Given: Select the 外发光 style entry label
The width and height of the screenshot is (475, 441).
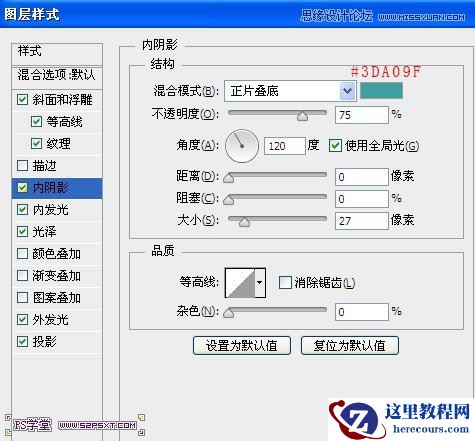Looking at the screenshot, I should [x=50, y=320].
